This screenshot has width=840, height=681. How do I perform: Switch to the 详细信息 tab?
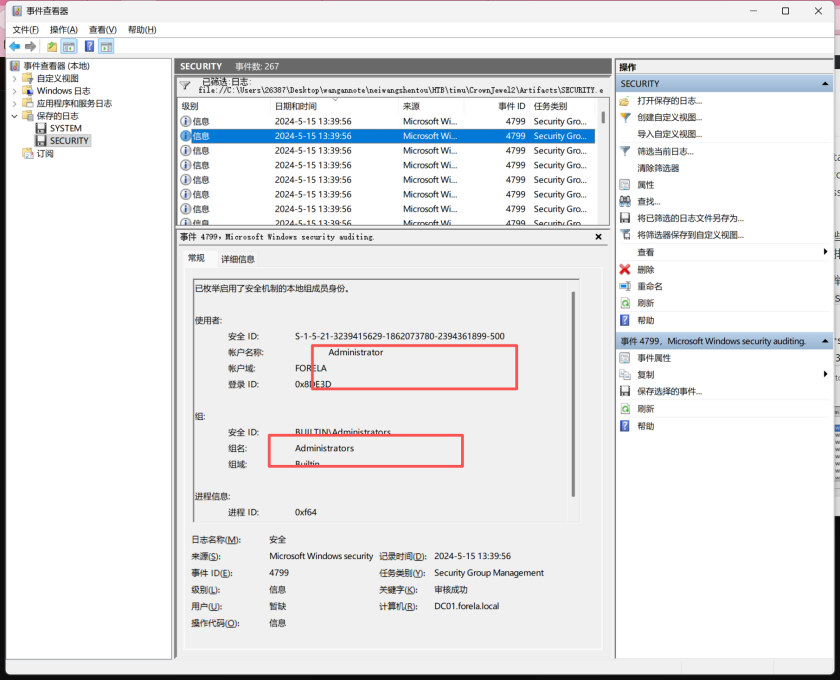[x=238, y=259]
